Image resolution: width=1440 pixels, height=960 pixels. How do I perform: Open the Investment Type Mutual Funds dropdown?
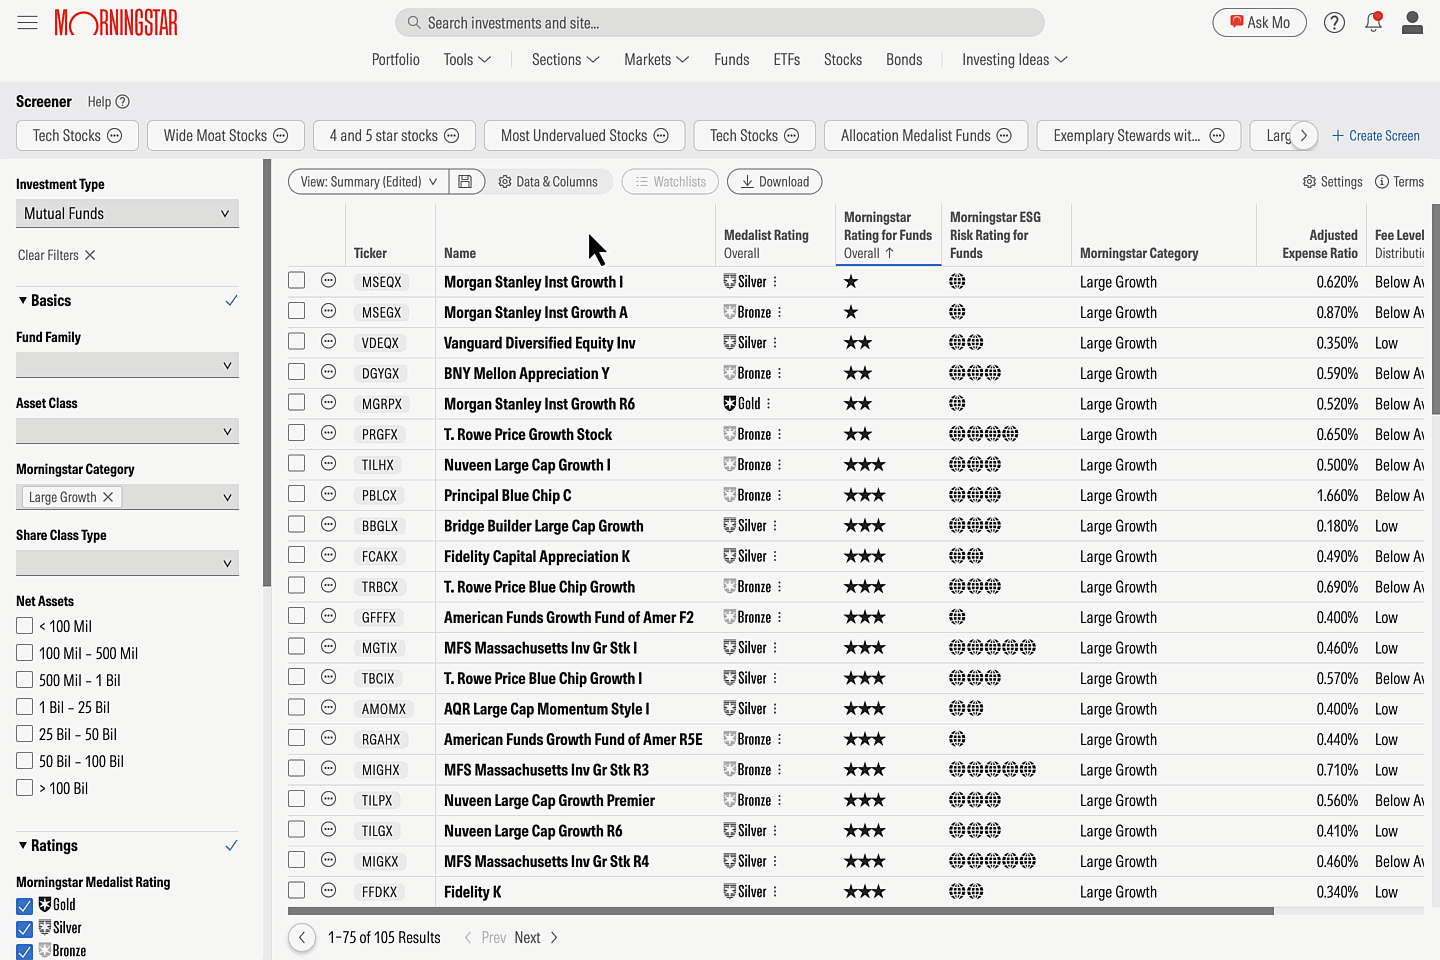(127, 213)
